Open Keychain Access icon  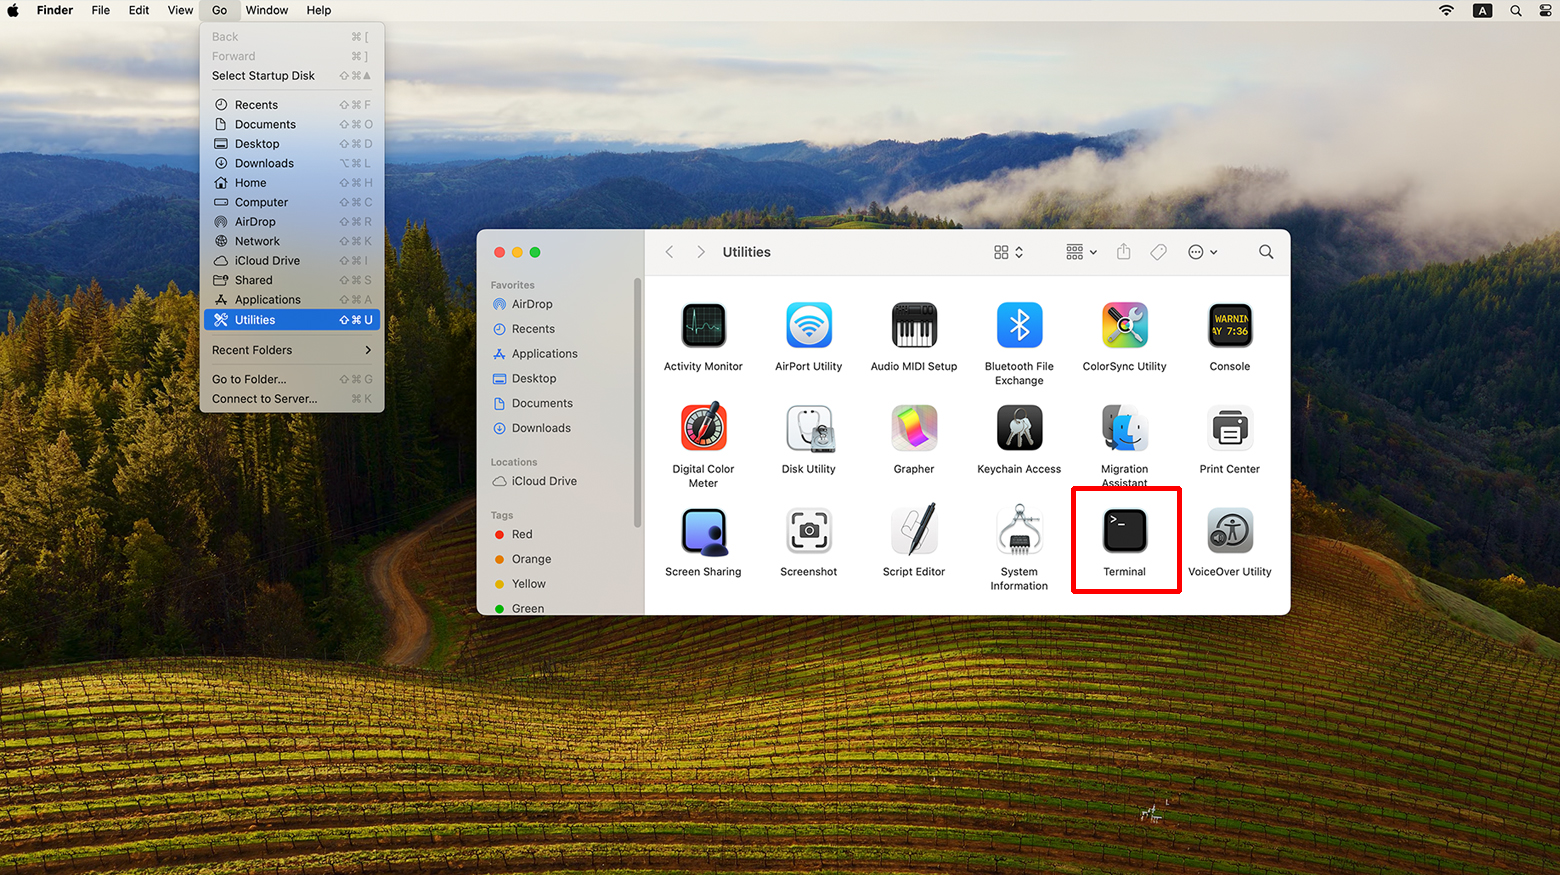tap(1019, 429)
